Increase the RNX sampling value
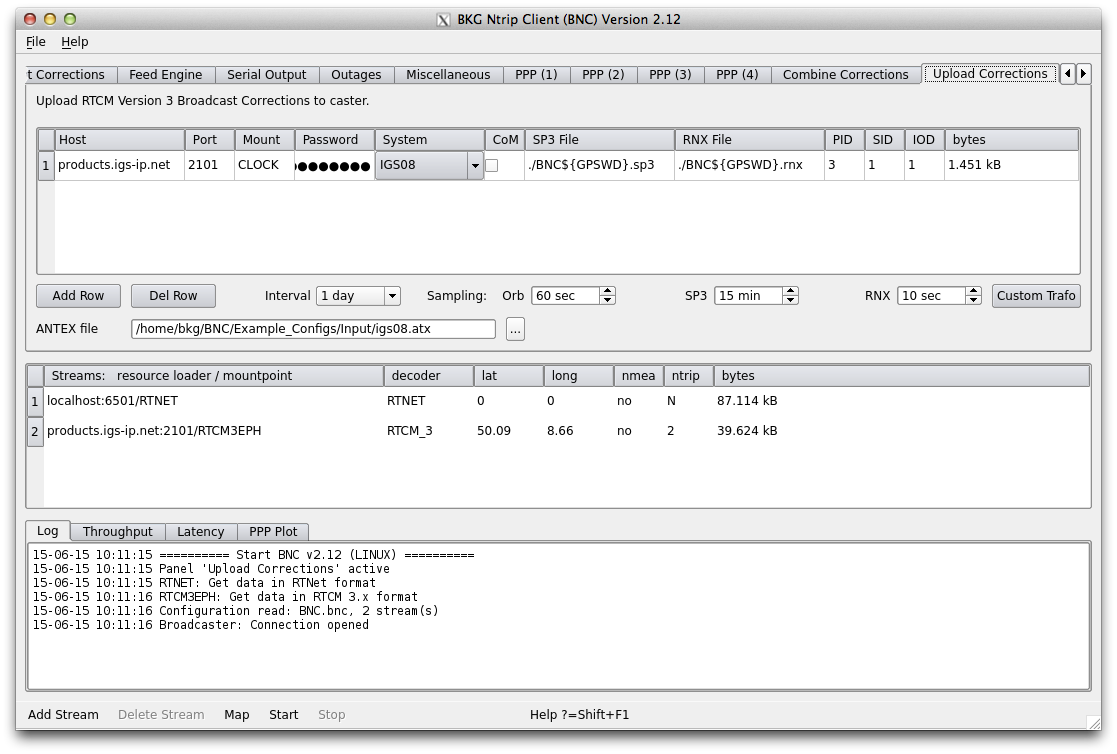The width and height of the screenshot is (1117, 754). (973, 291)
